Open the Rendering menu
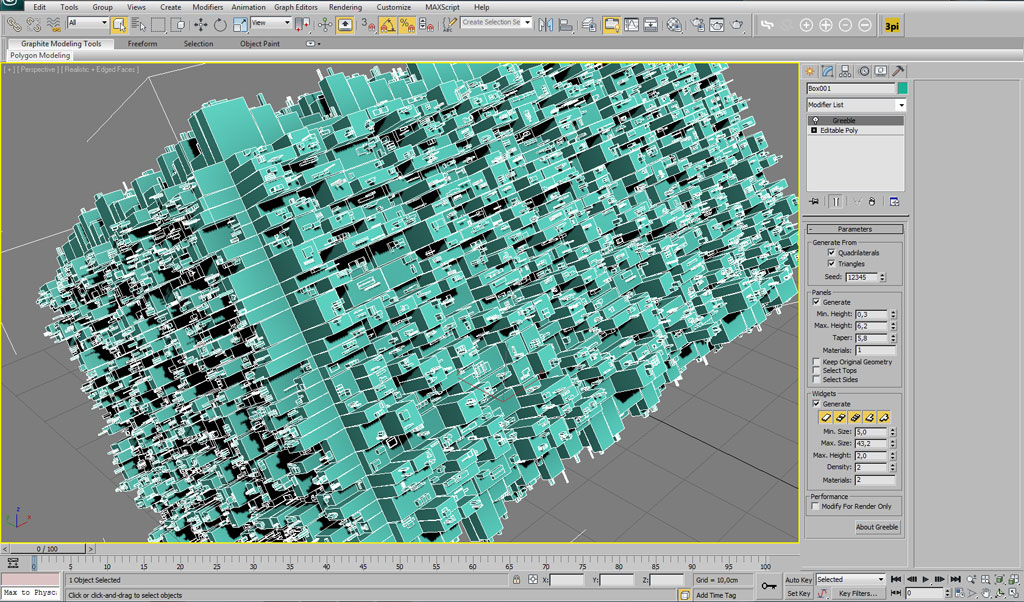Image resolution: width=1024 pixels, height=602 pixels. [x=345, y=7]
